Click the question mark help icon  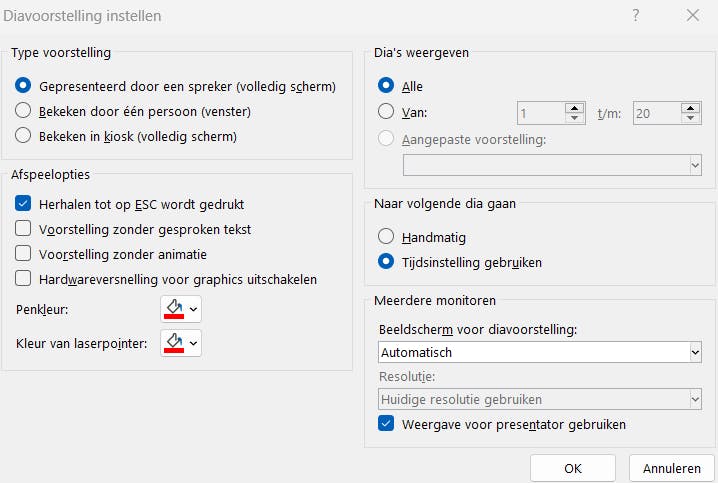pyautogui.click(x=635, y=16)
